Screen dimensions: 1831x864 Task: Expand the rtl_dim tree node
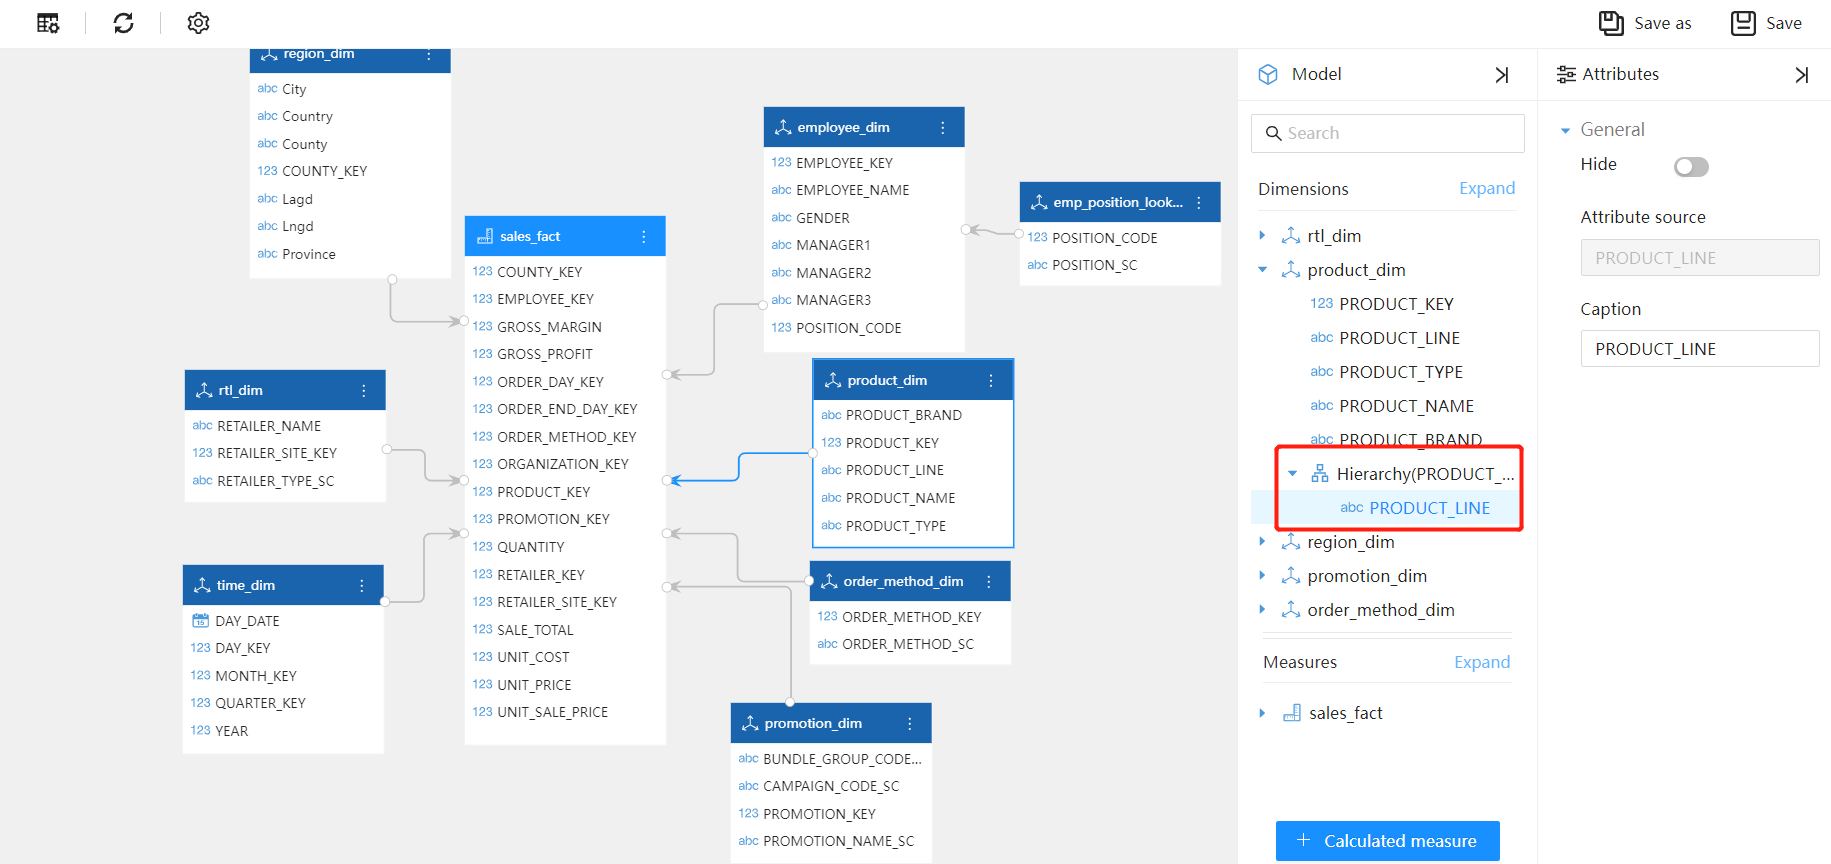pyautogui.click(x=1262, y=236)
